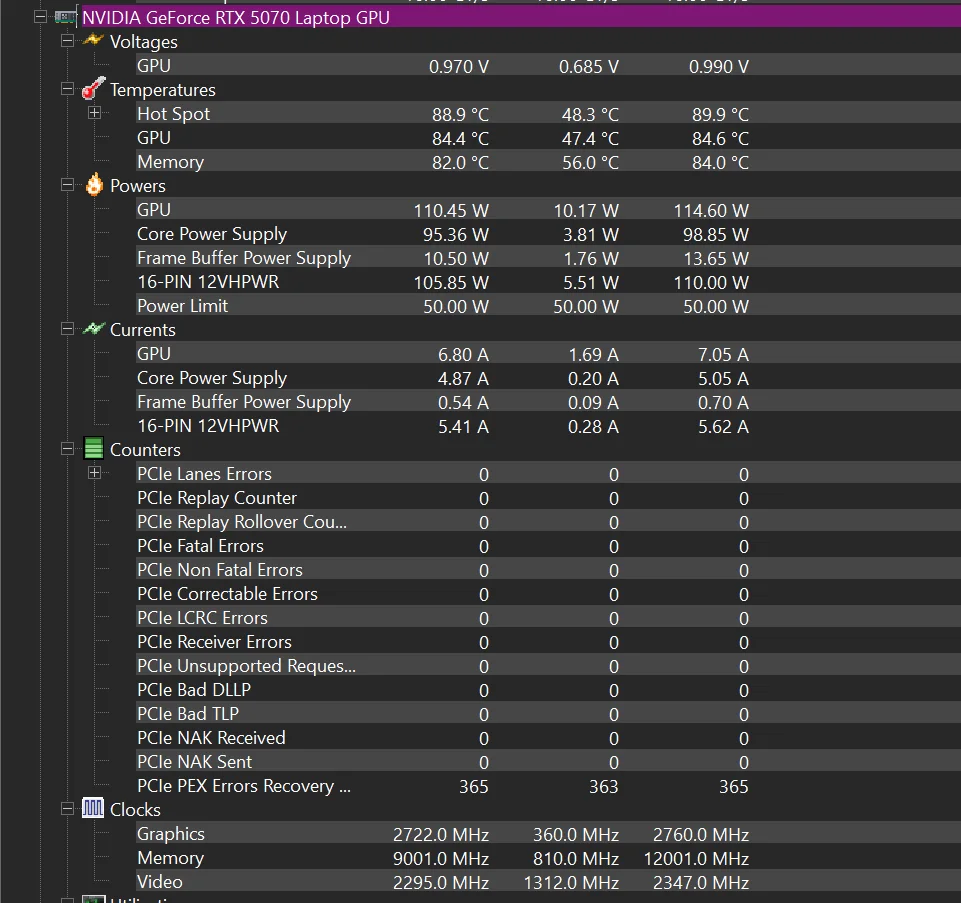Screen dimensions: 961x903
Task: Select Memory clock row showing 9001.0 MHz
Action: pos(548,858)
